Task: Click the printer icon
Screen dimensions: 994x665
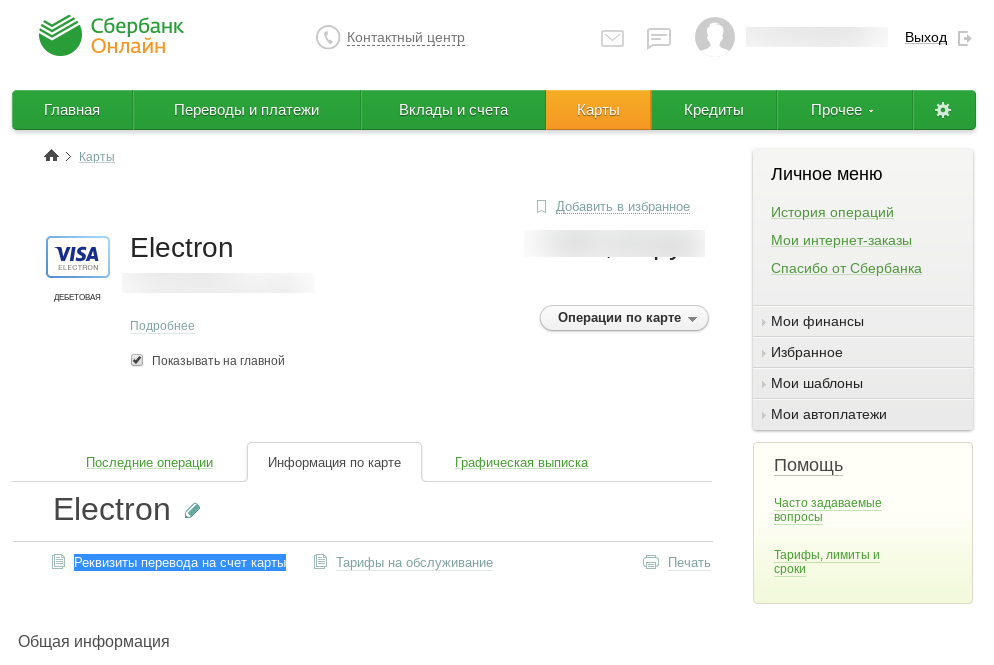Action: pyautogui.click(x=651, y=562)
